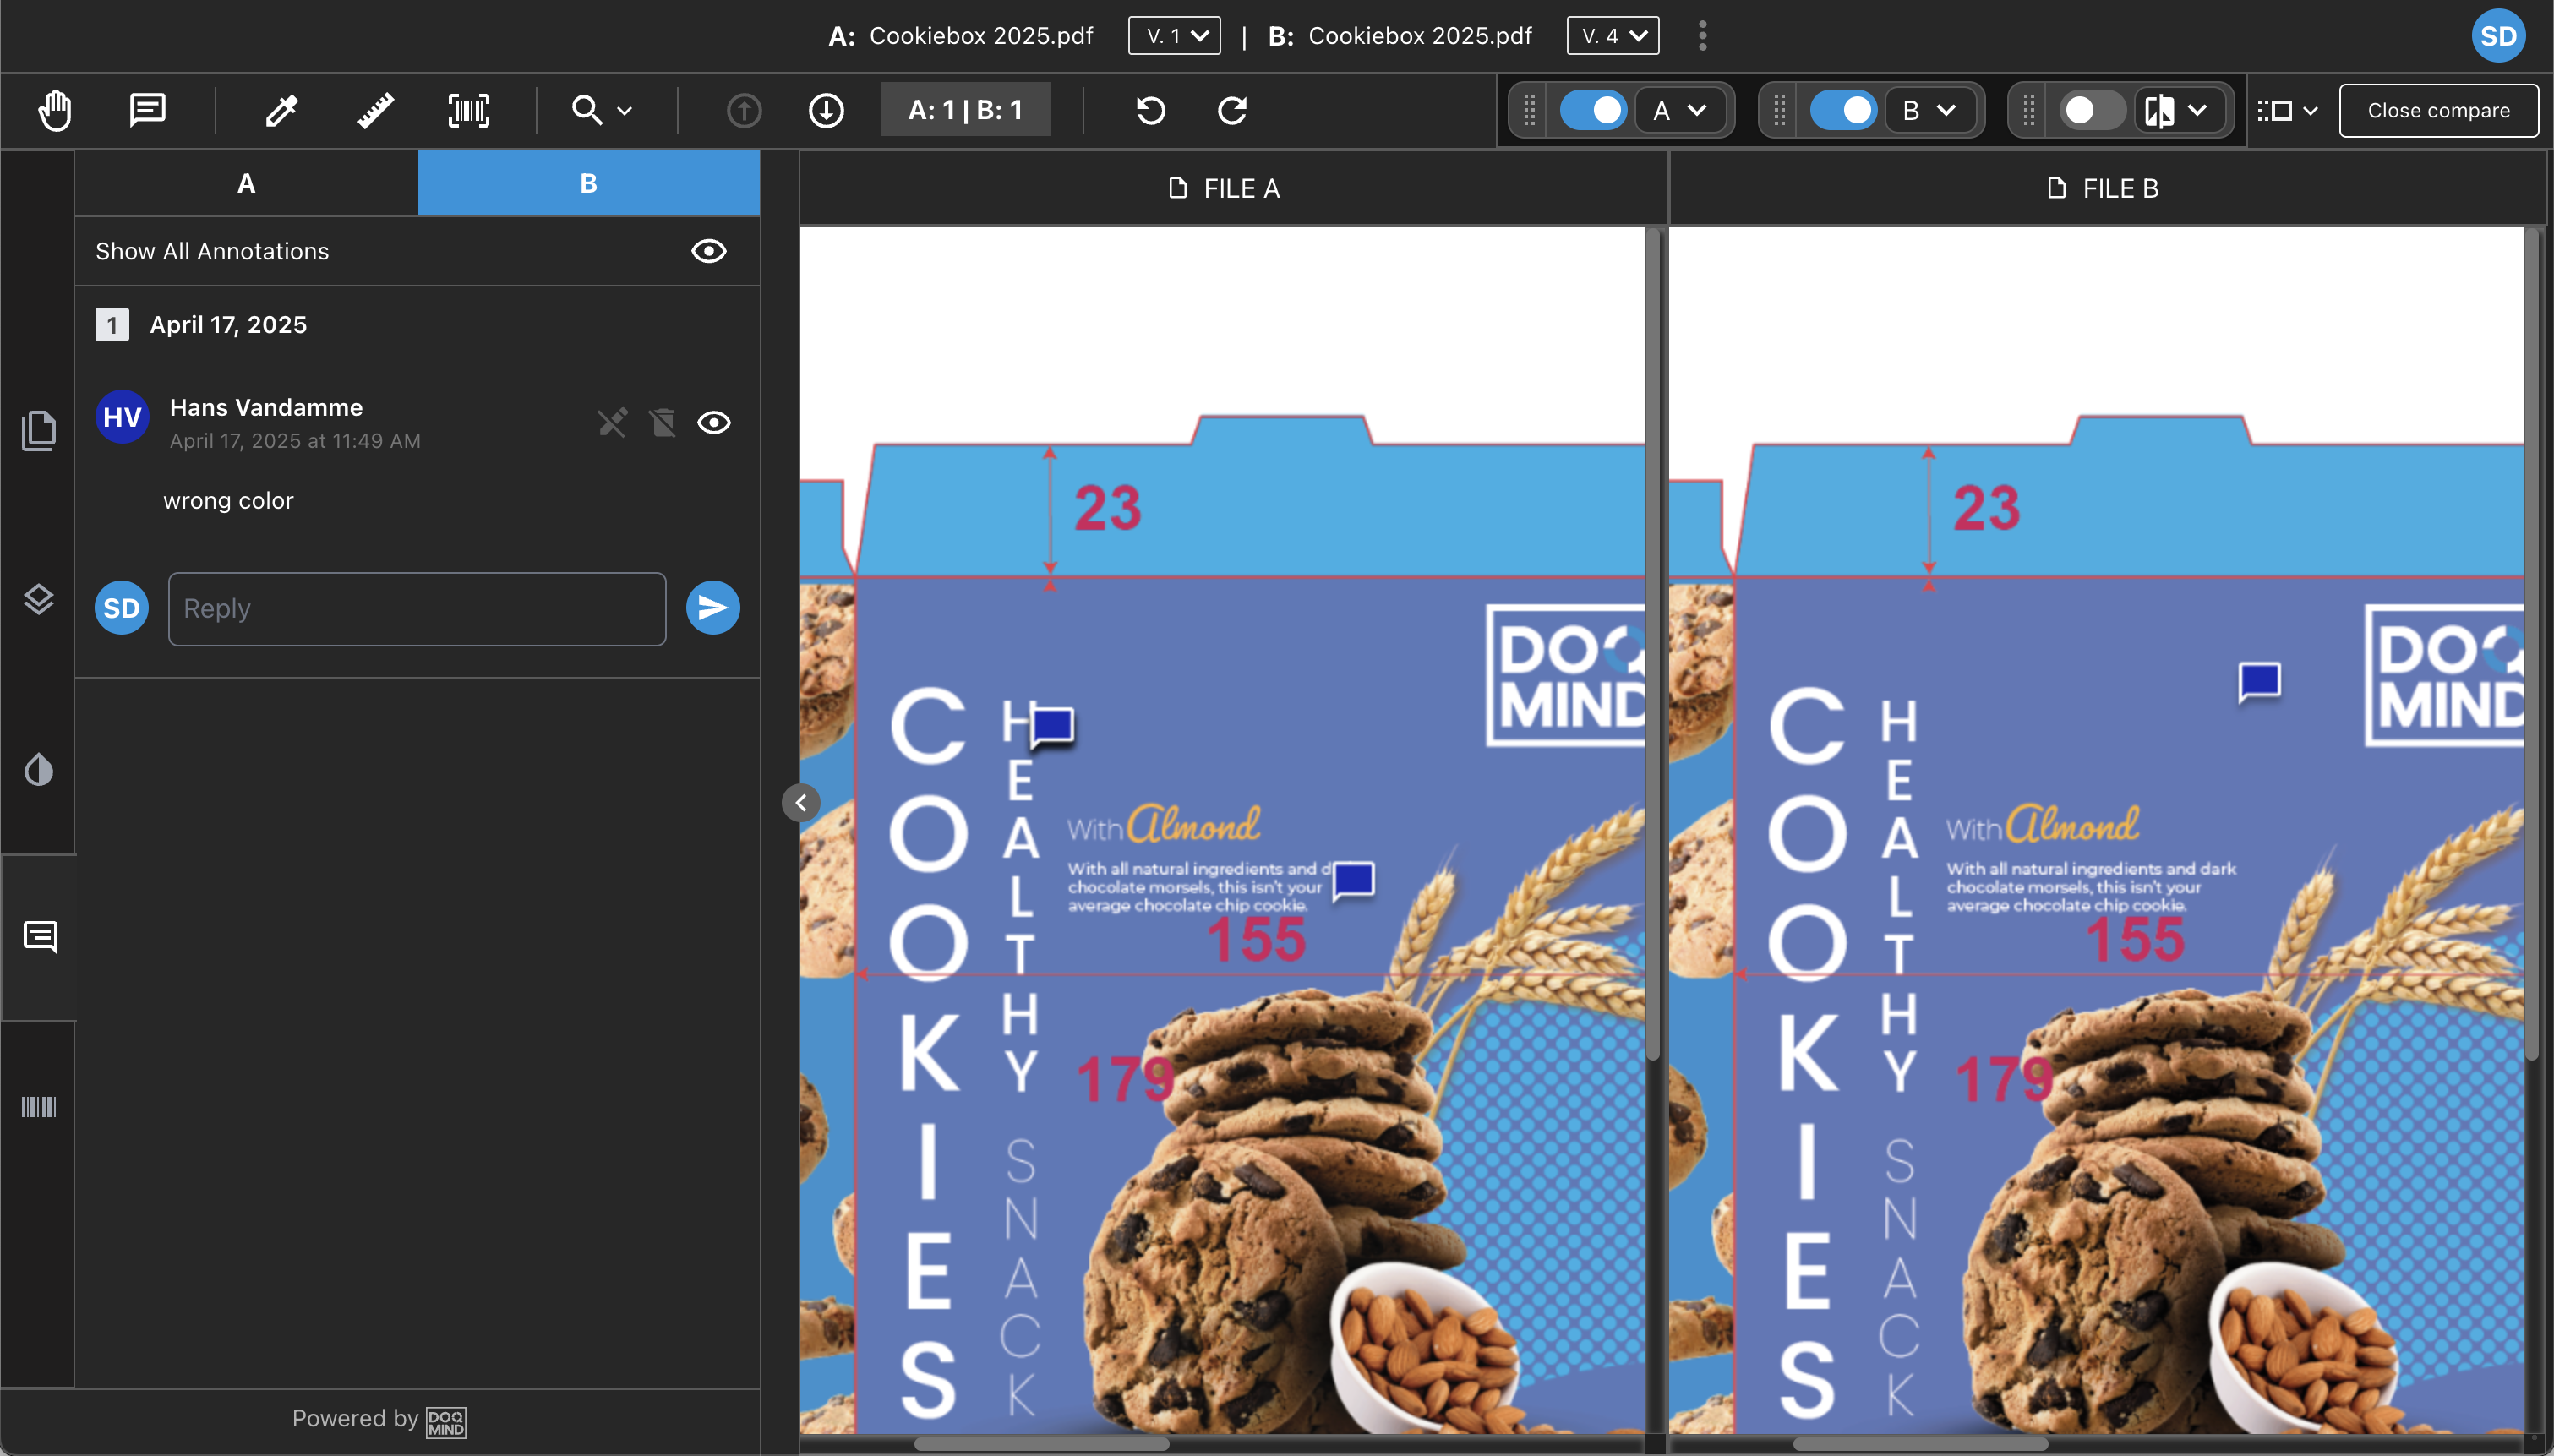The height and width of the screenshot is (1456, 2554).
Task: Hide Hans Vandamme's annotation
Action: (716, 422)
